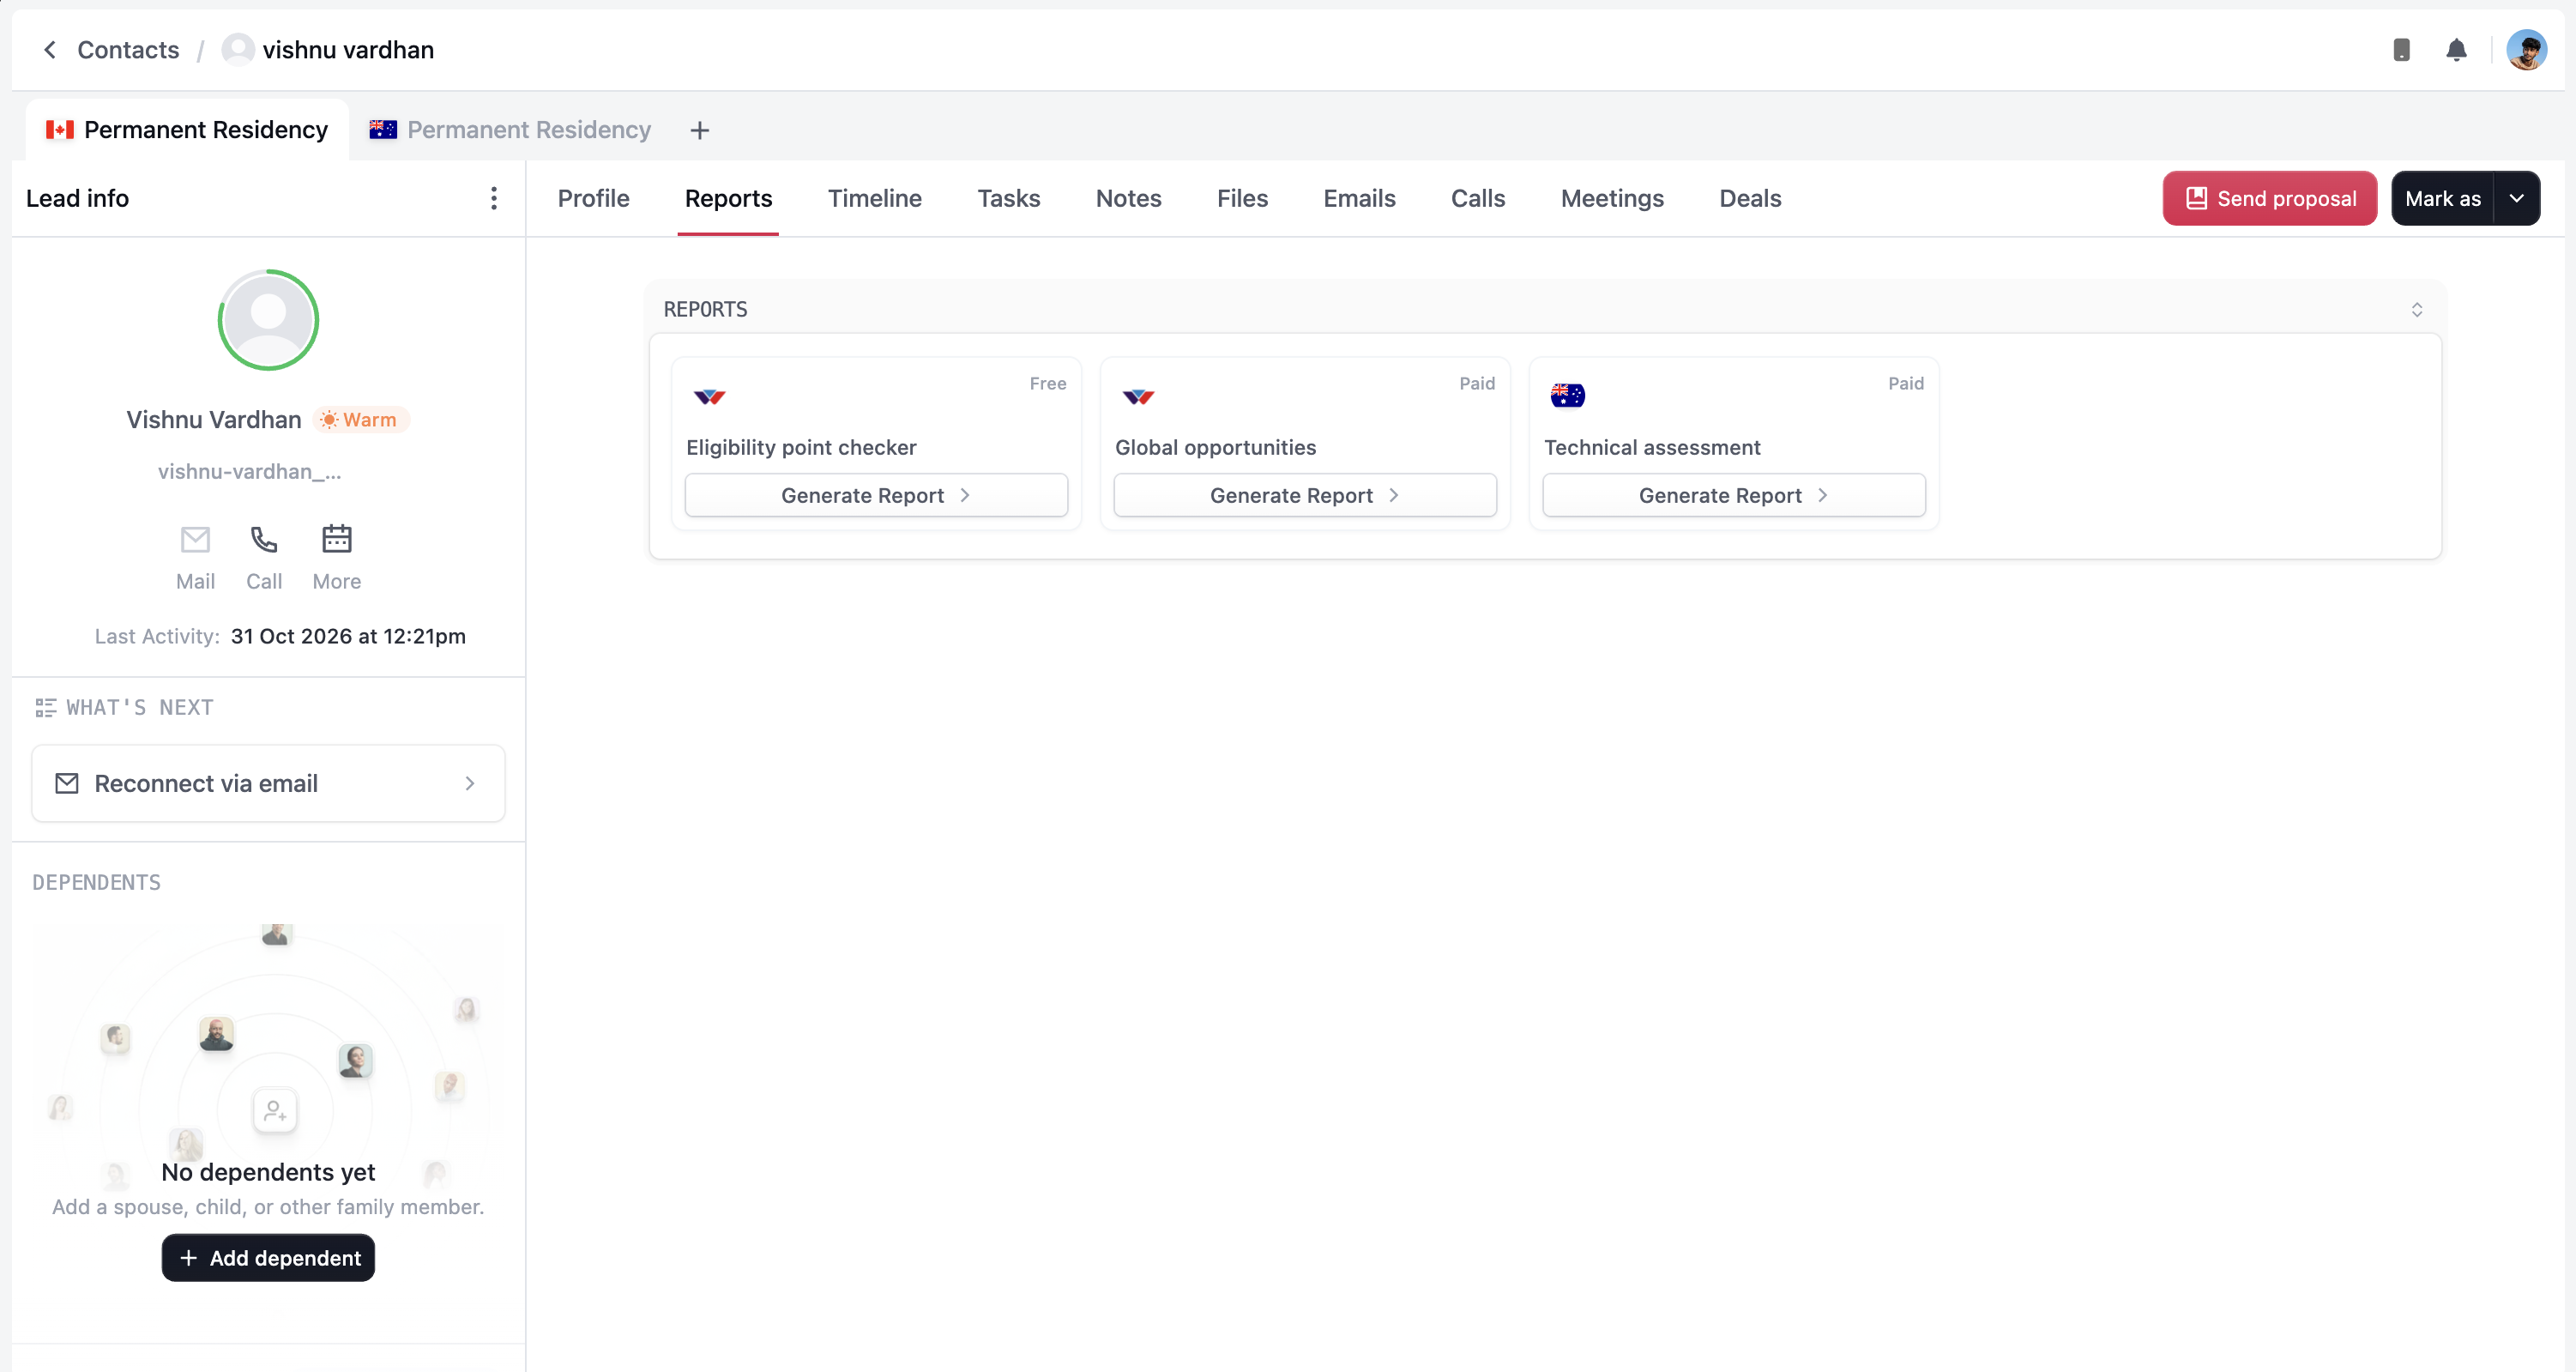Click the last activity date 31 Oct 2026
The image size is (2576, 1372).
click(348, 636)
